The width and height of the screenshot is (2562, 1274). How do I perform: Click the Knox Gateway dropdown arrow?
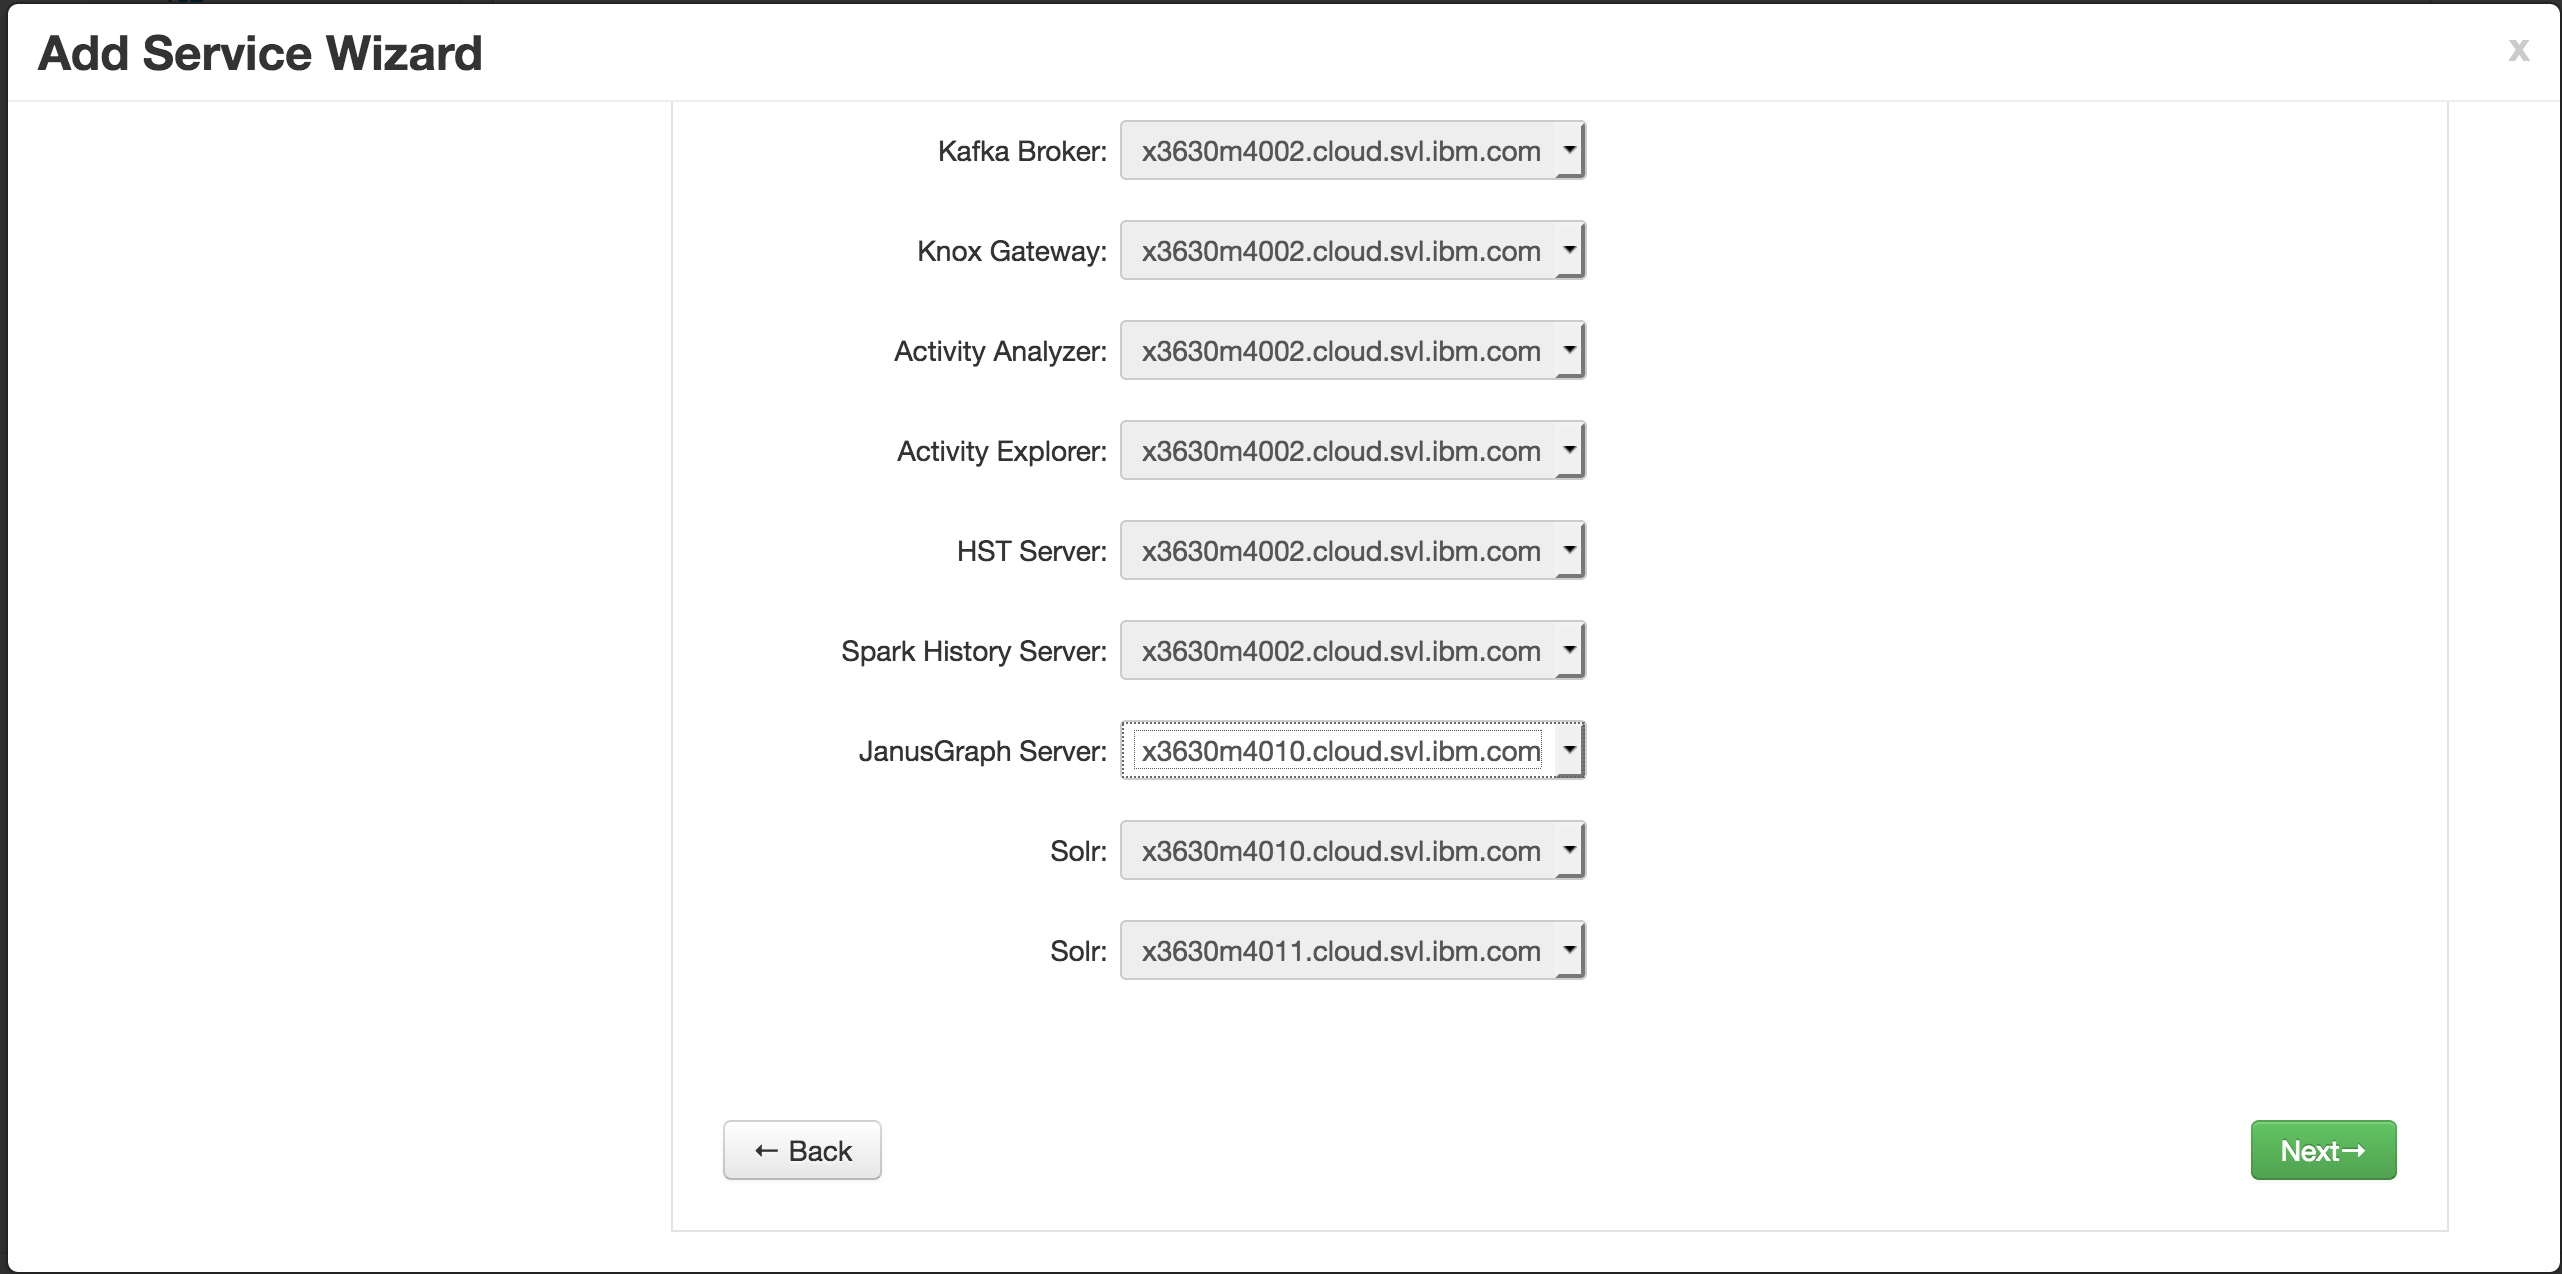[x=1570, y=250]
